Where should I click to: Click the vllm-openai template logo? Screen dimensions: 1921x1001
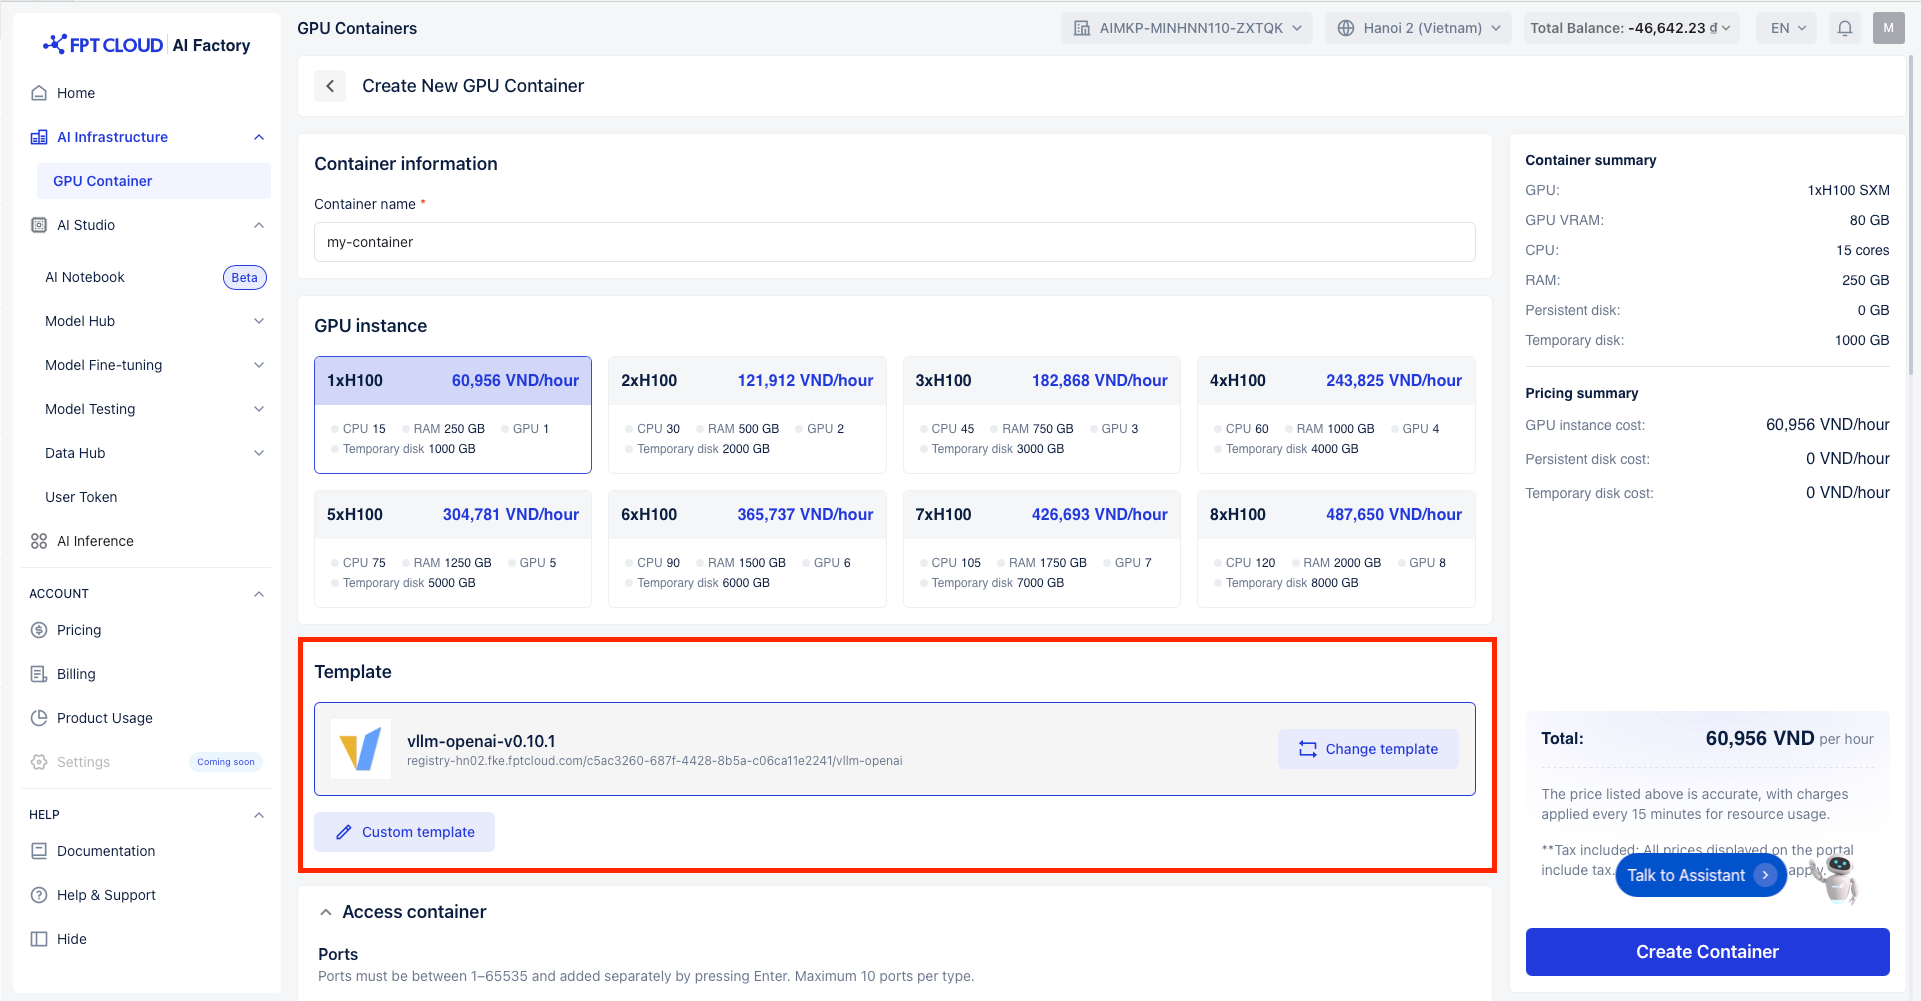pos(361,749)
